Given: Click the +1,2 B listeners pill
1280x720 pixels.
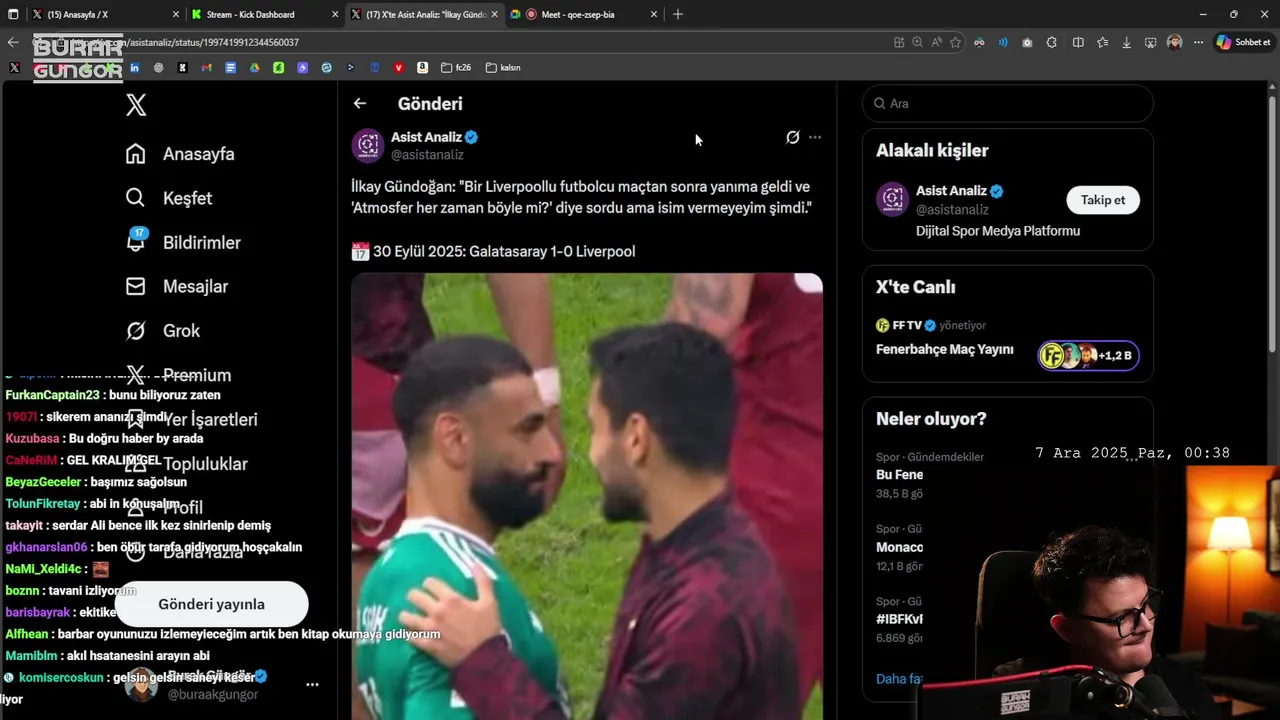Looking at the screenshot, I should 1088,355.
